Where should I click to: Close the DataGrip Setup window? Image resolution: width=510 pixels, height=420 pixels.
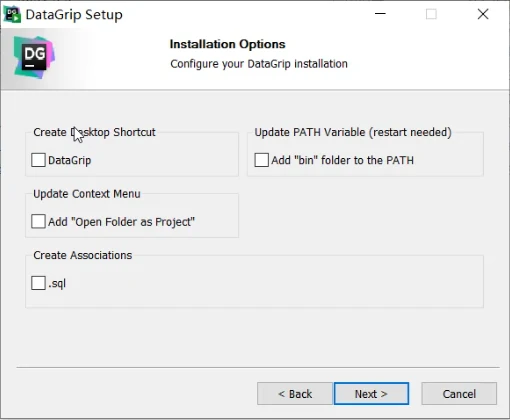click(483, 14)
